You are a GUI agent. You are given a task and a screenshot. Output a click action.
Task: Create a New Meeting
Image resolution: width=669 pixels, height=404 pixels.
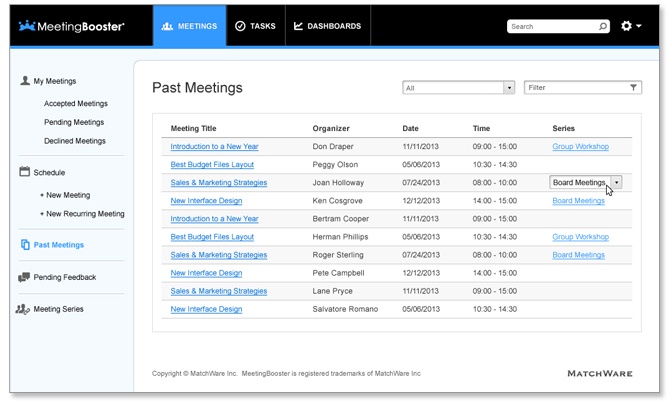tap(65, 195)
